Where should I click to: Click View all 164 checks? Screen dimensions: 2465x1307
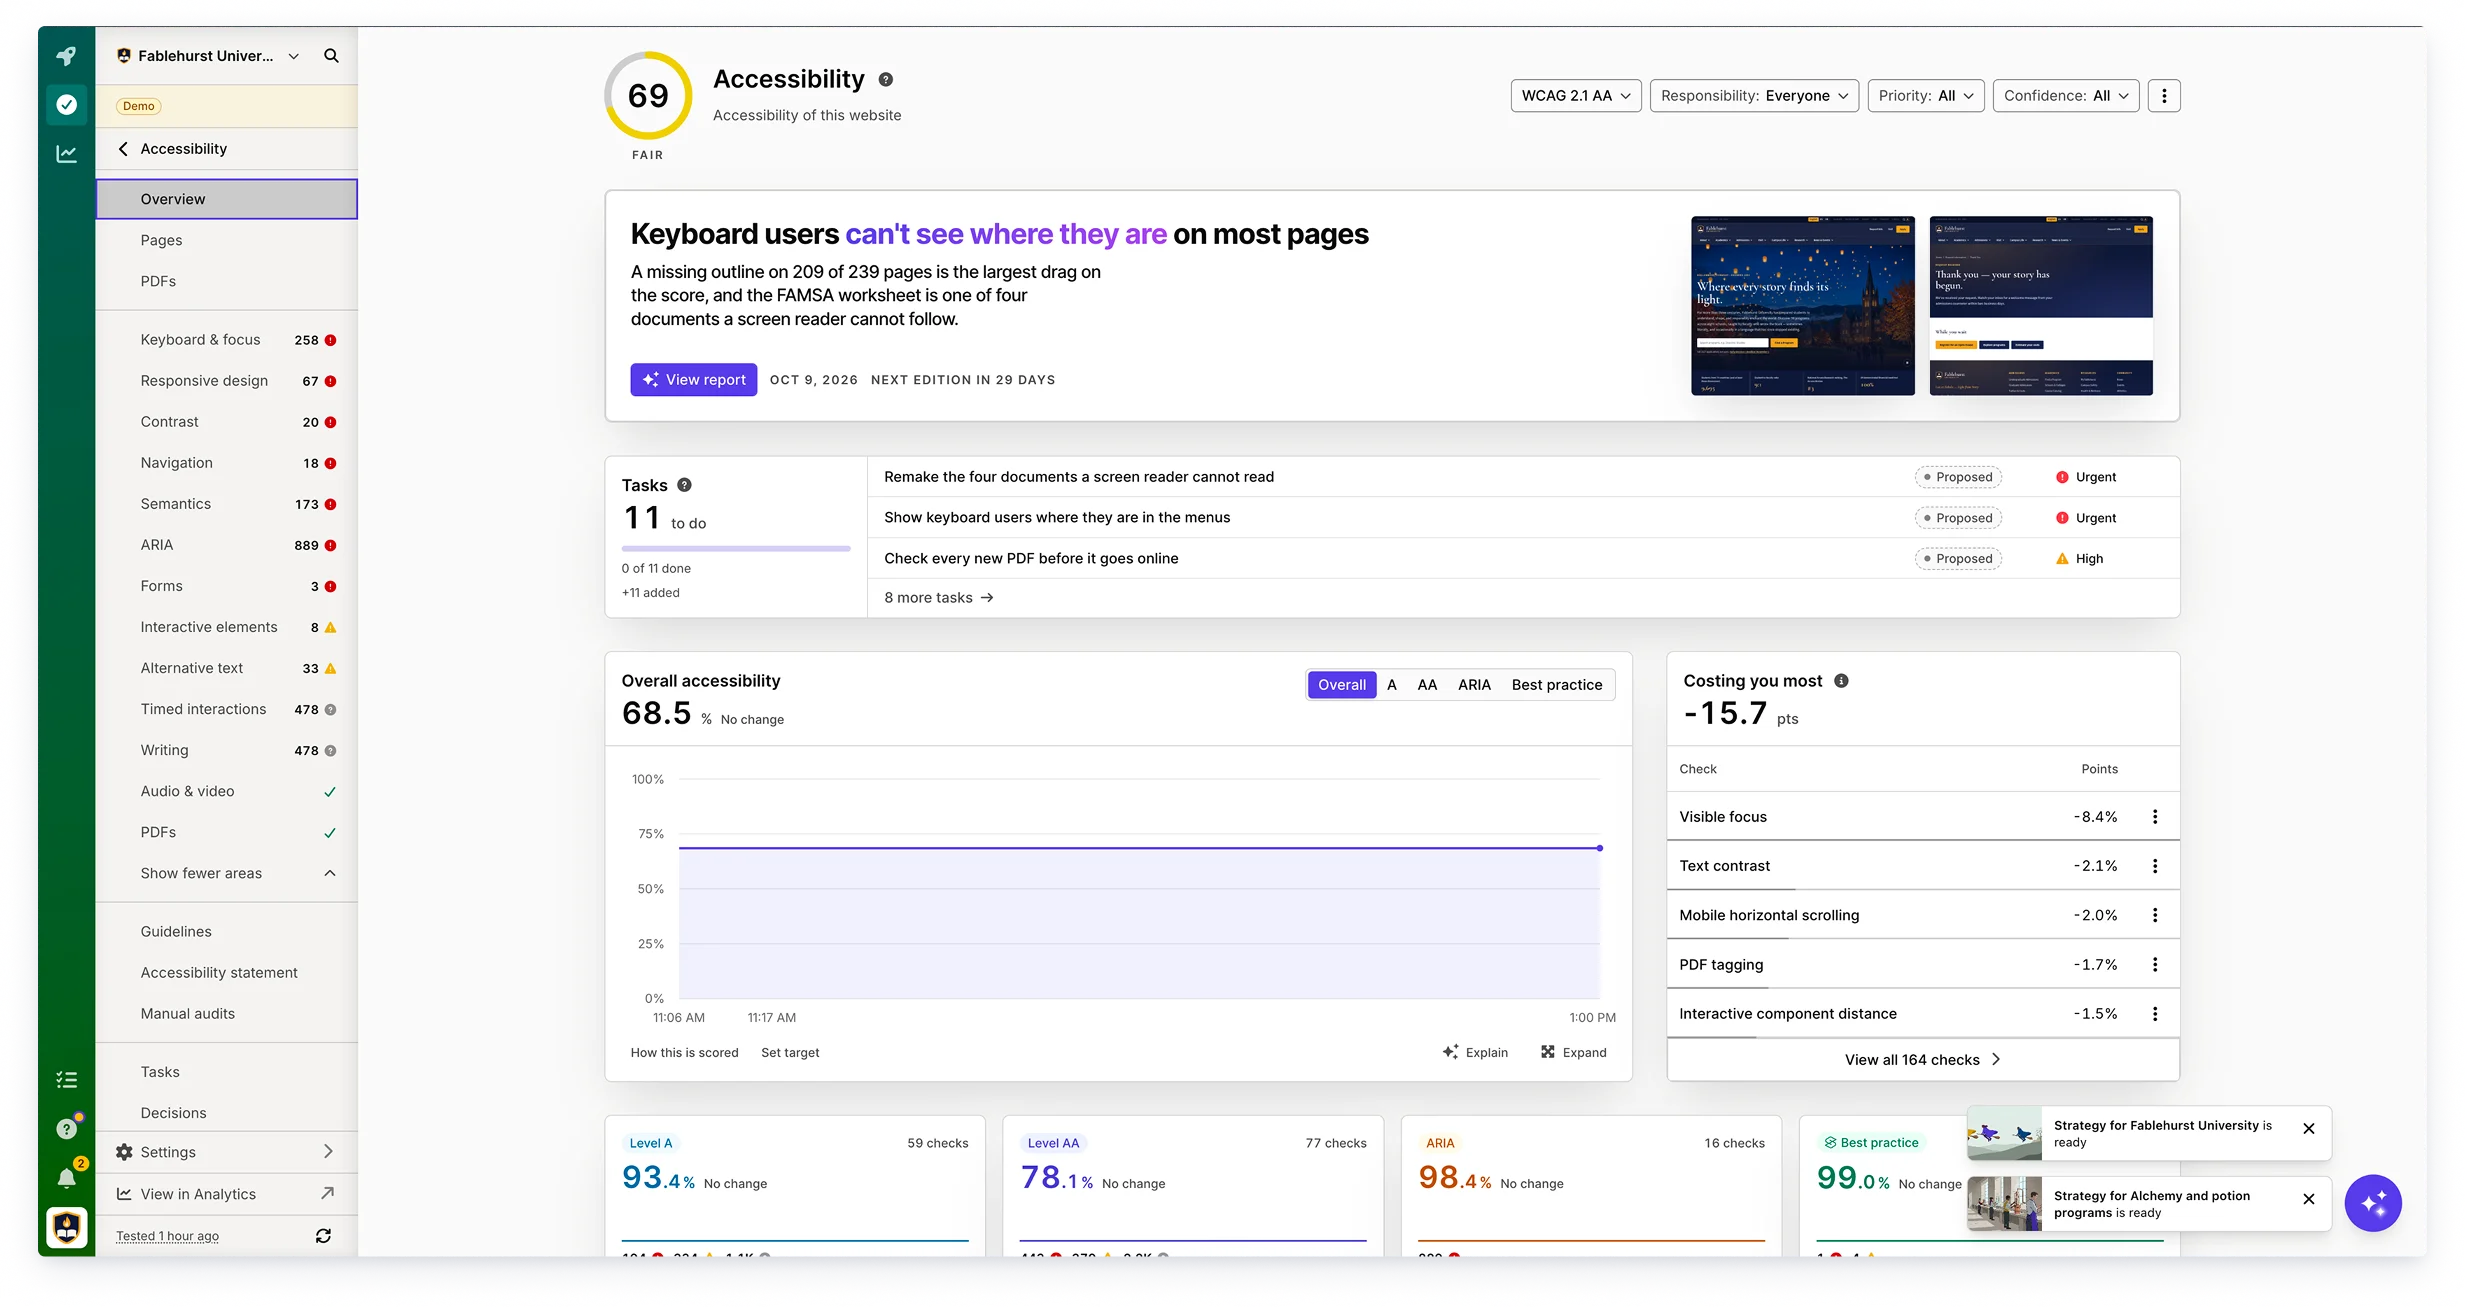(1922, 1060)
